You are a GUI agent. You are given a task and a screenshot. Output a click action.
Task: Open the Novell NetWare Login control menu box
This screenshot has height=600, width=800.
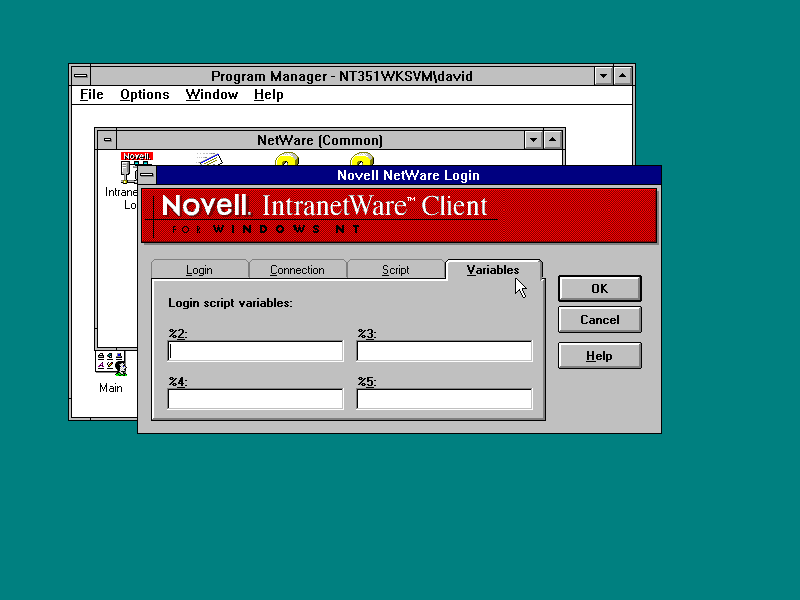tap(147, 175)
